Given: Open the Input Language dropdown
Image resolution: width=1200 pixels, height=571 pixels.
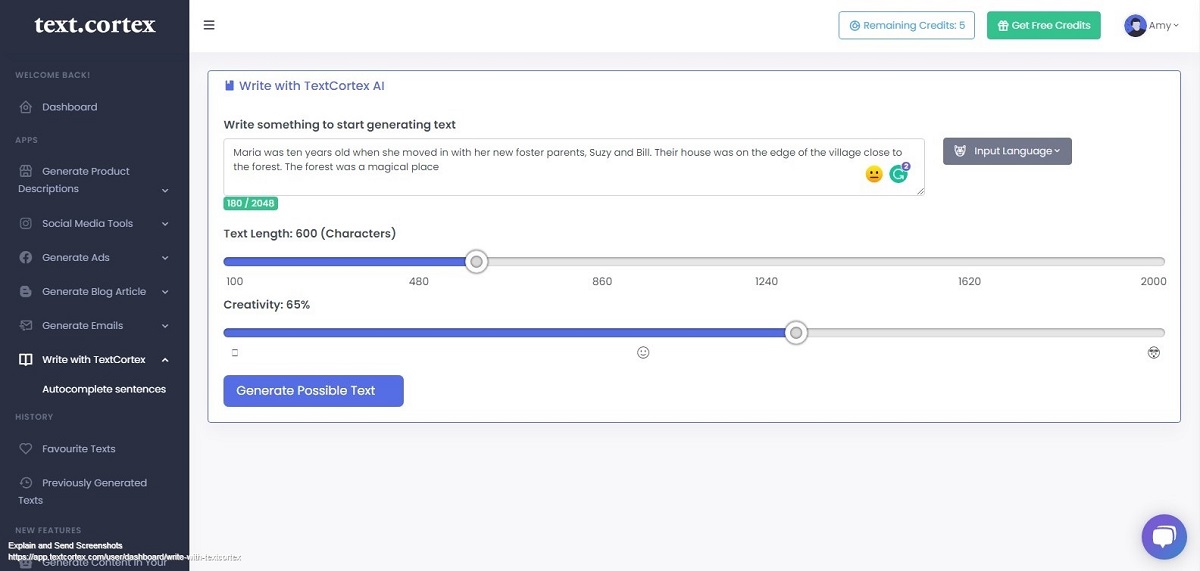Looking at the screenshot, I should click(x=1007, y=151).
